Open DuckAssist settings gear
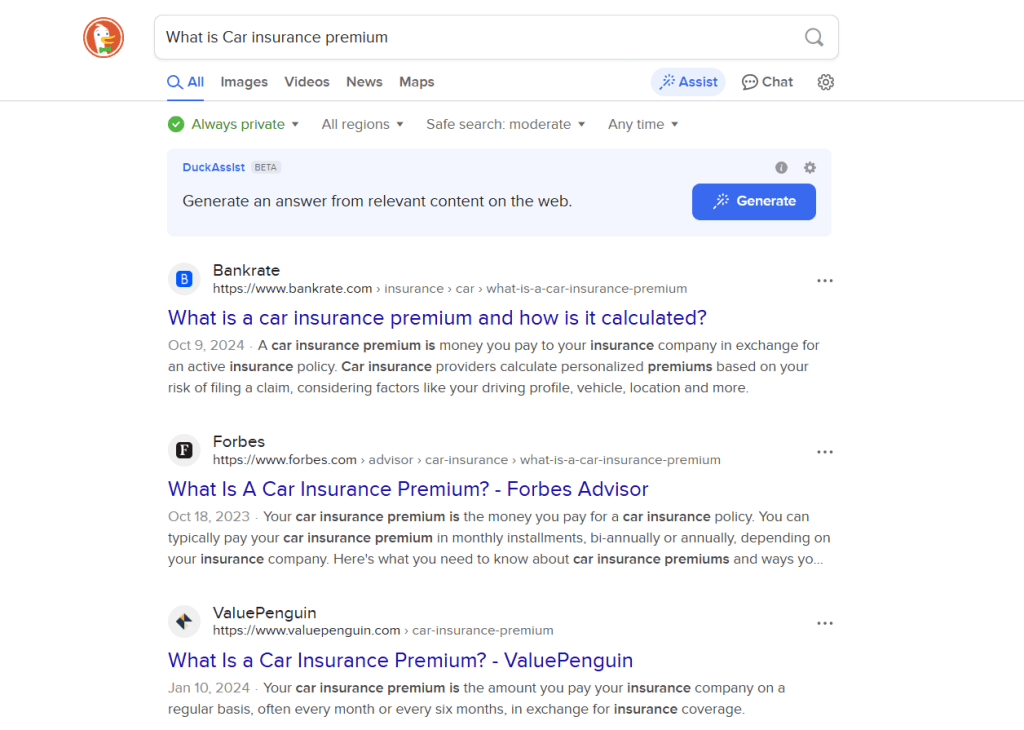The width and height of the screenshot is (1024, 730). pyautogui.click(x=809, y=167)
